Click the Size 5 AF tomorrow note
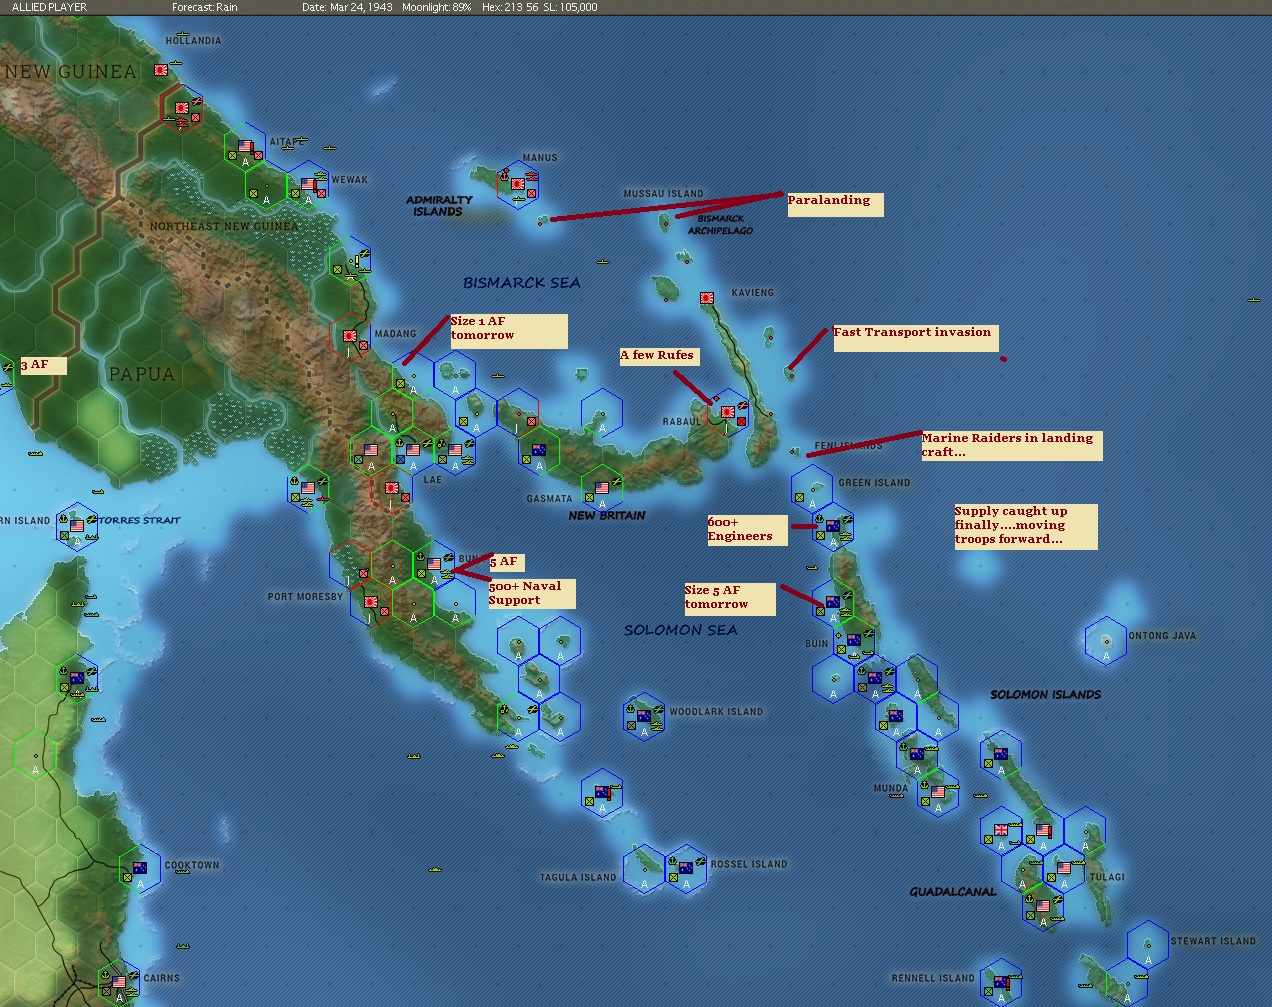 tap(729, 598)
